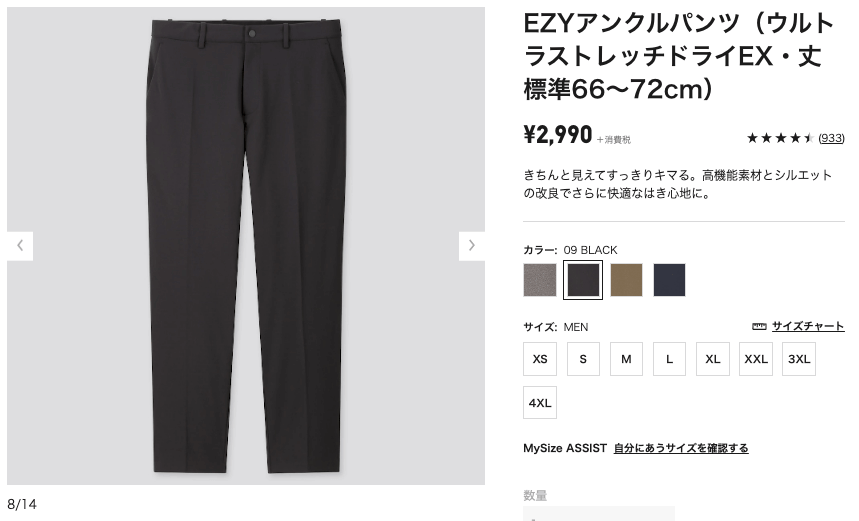The height and width of the screenshot is (521, 859).
Task: Open the quantity dropdown
Action: (x=599, y=514)
